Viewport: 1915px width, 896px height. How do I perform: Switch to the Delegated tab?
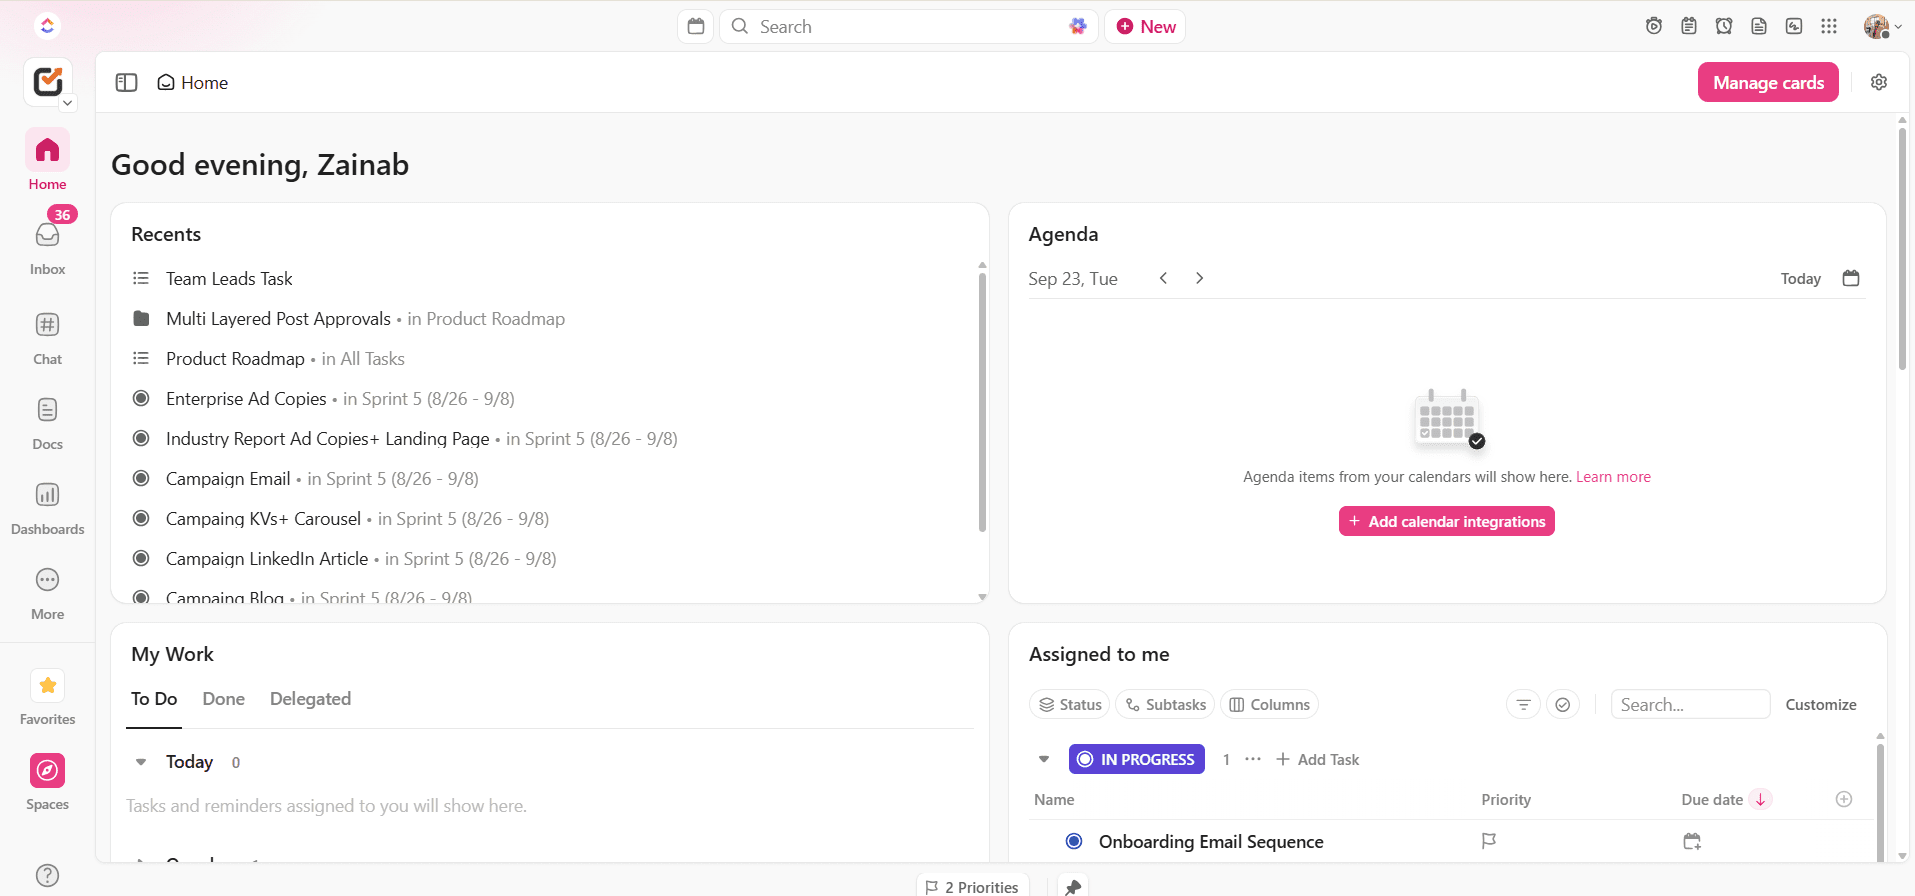pos(310,699)
